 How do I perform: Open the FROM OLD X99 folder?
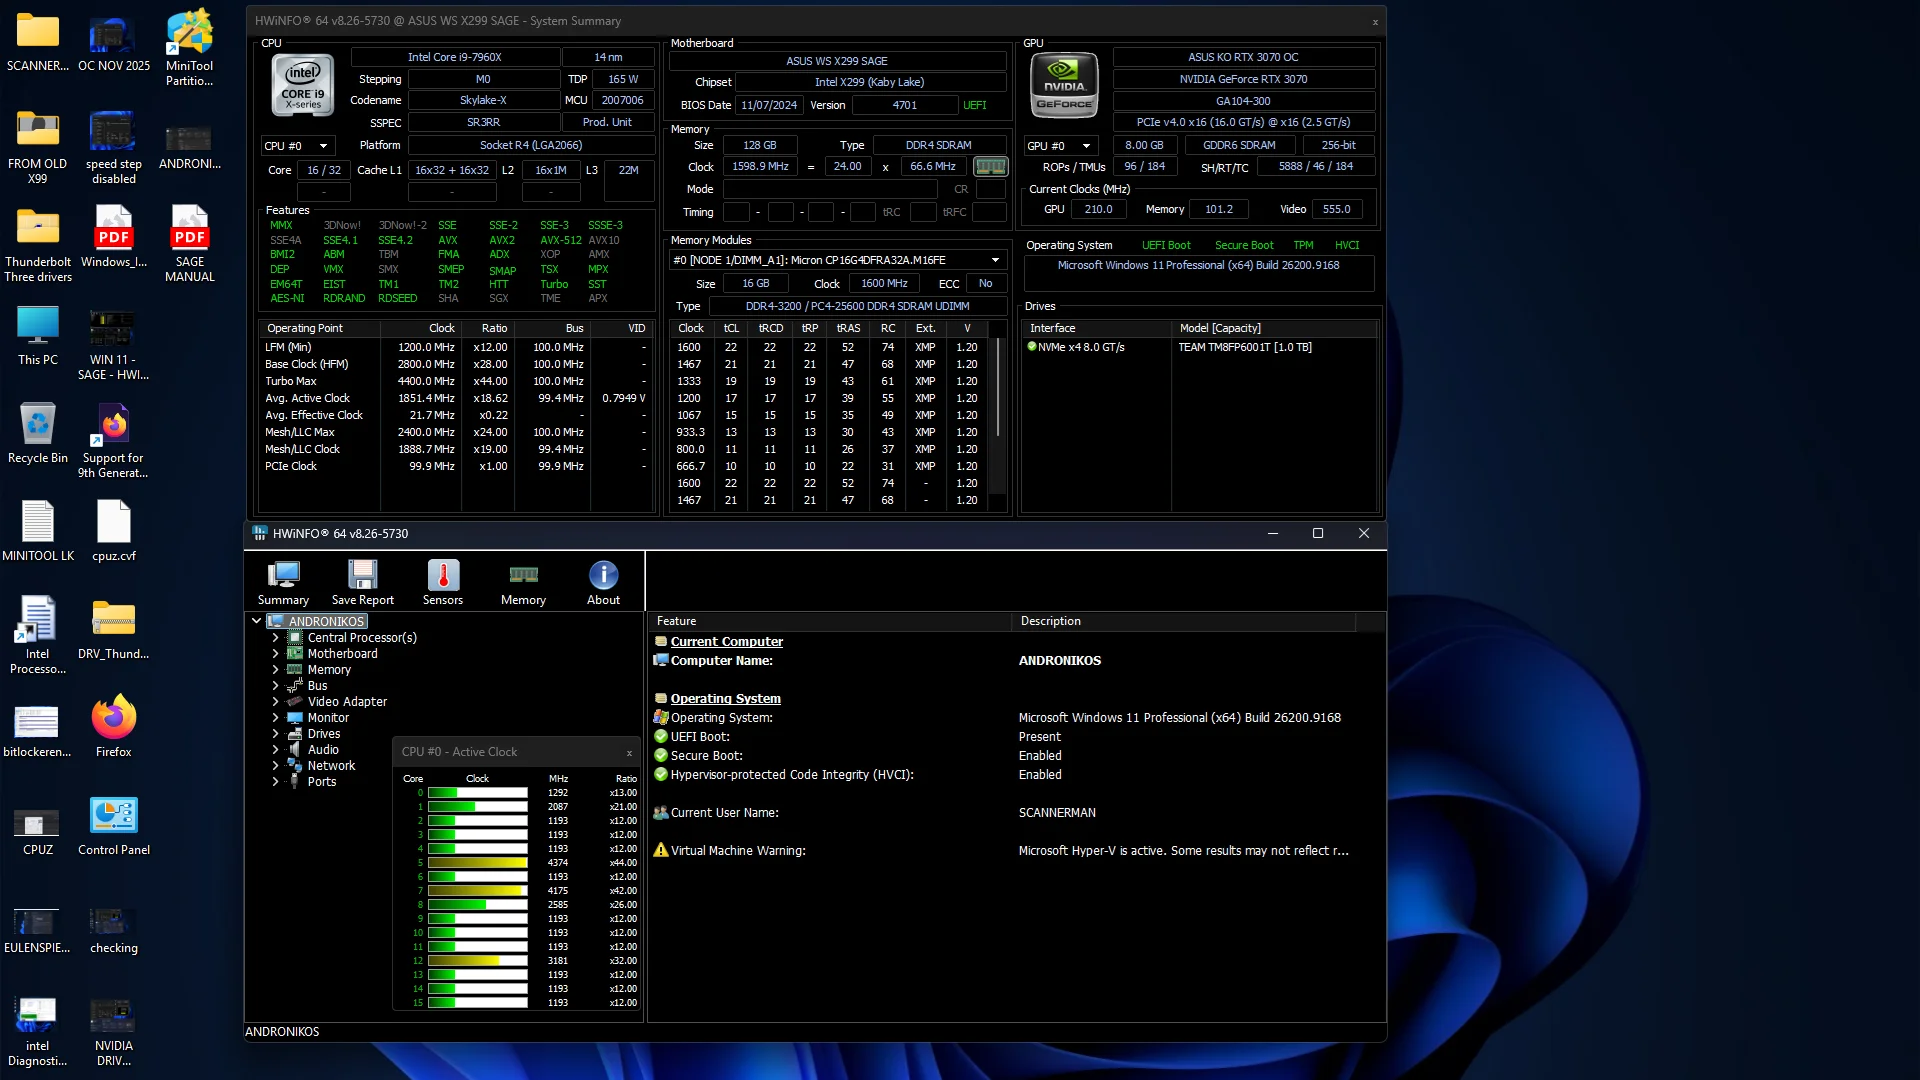point(38,147)
